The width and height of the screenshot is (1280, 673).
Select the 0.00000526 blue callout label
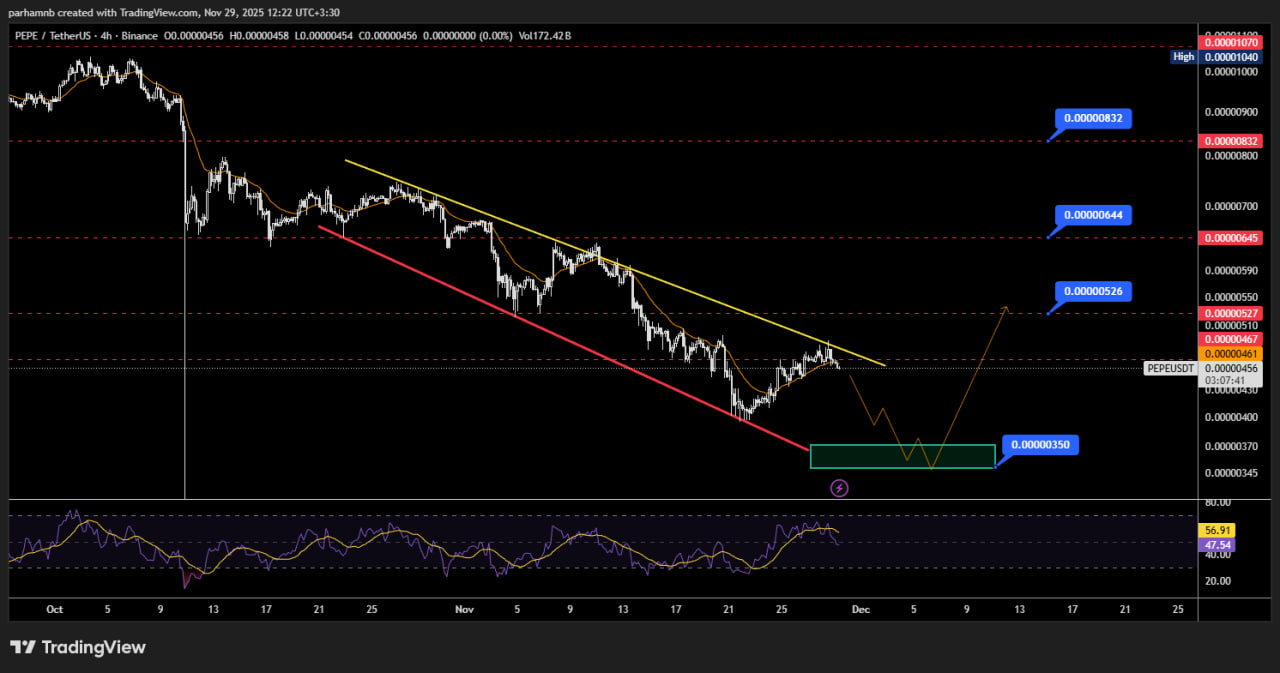(x=1093, y=291)
